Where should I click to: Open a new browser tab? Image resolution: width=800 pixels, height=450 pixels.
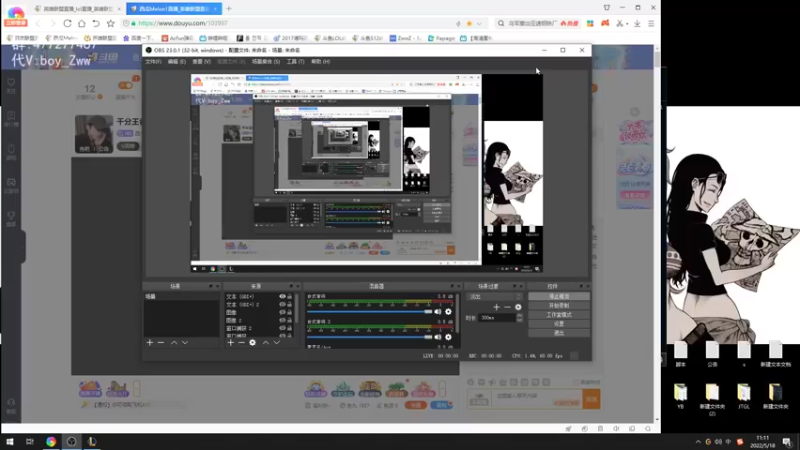click(x=229, y=9)
